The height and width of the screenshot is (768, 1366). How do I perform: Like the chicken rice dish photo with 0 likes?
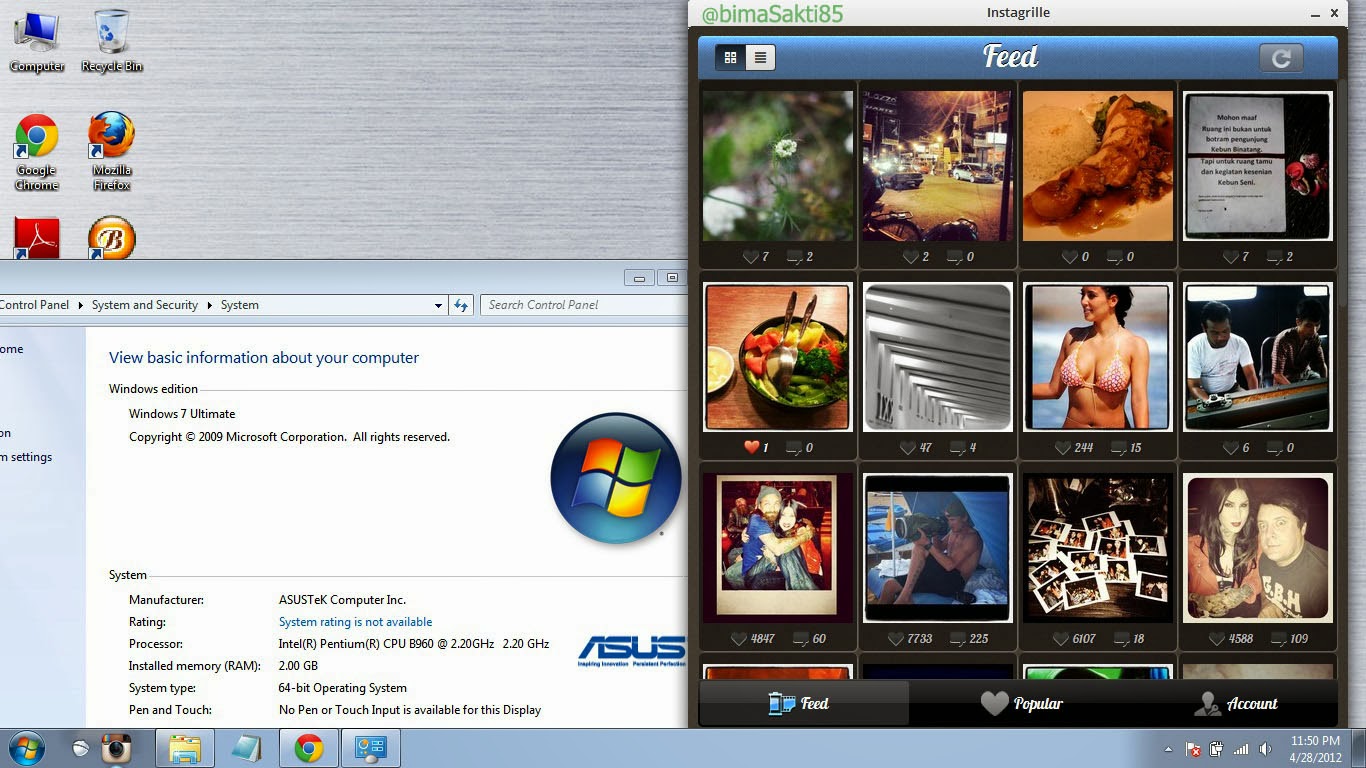pyautogui.click(x=1070, y=257)
